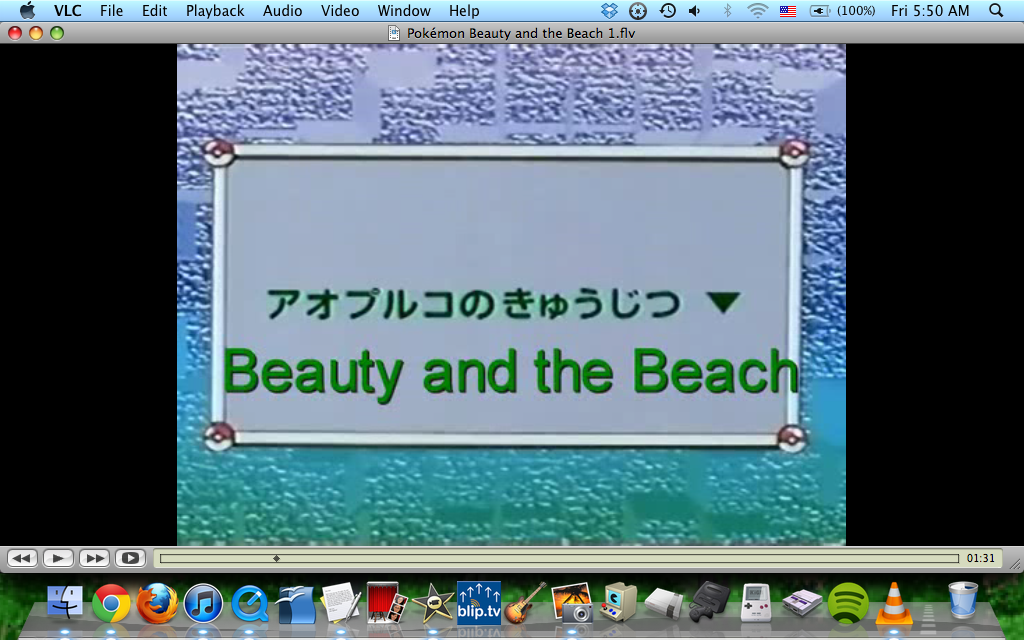Image resolution: width=1024 pixels, height=640 pixels.
Task: Open iTunes from the dock
Action: (x=203, y=603)
